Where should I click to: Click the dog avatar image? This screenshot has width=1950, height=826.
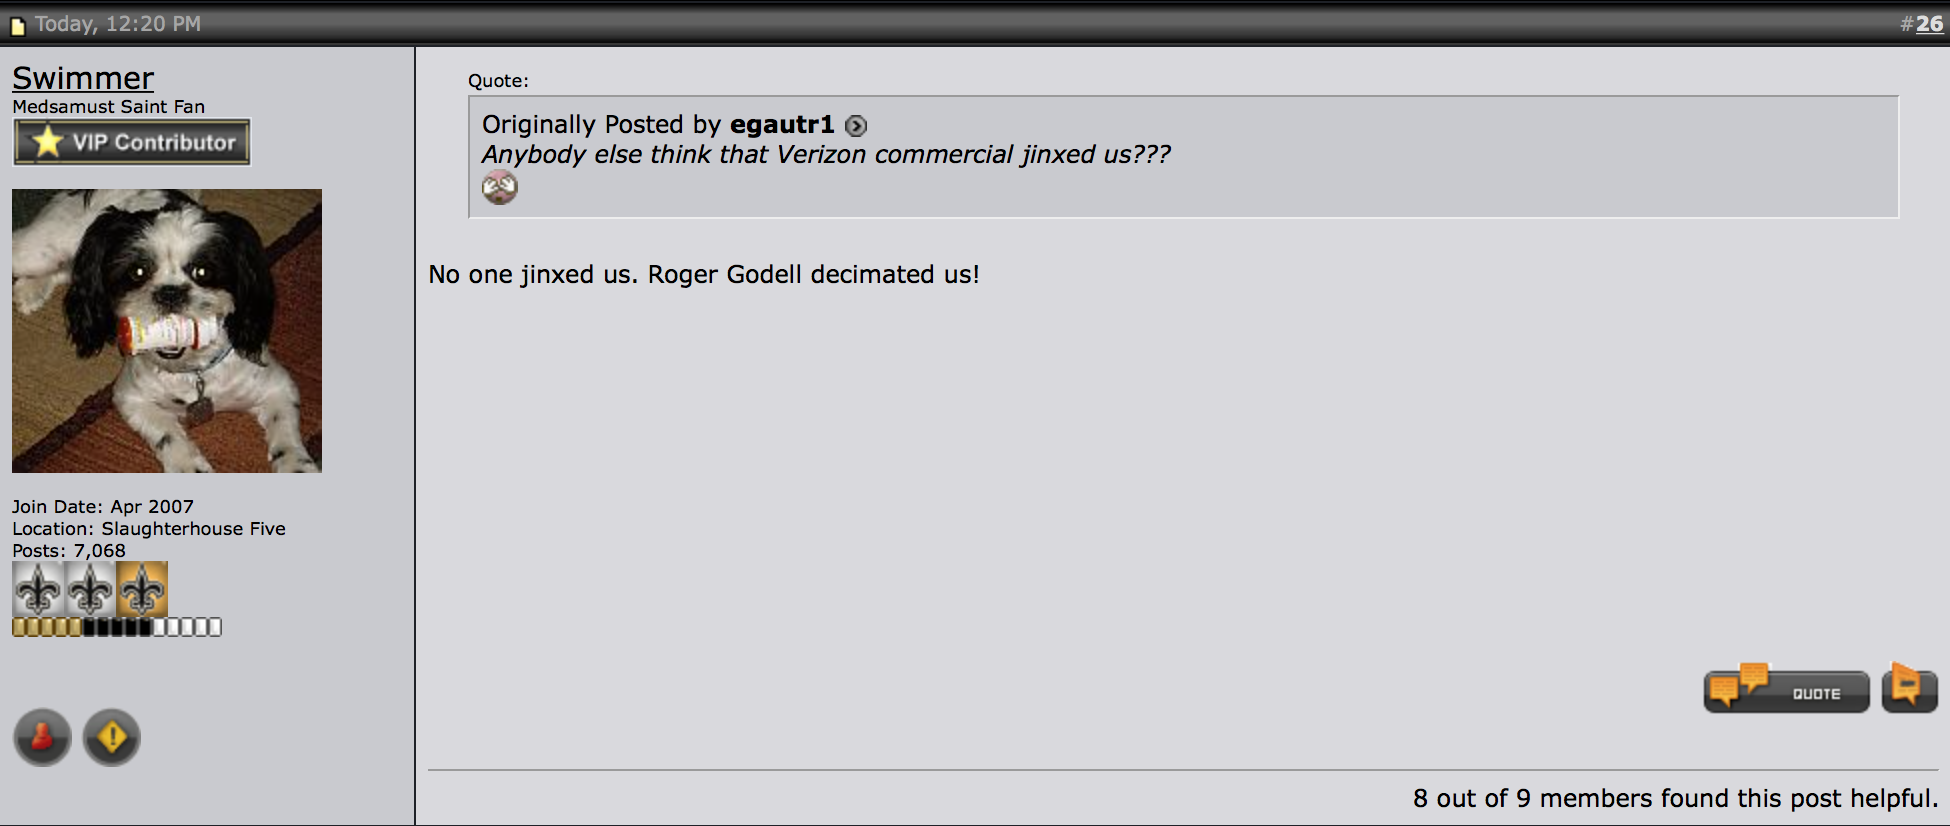point(167,331)
